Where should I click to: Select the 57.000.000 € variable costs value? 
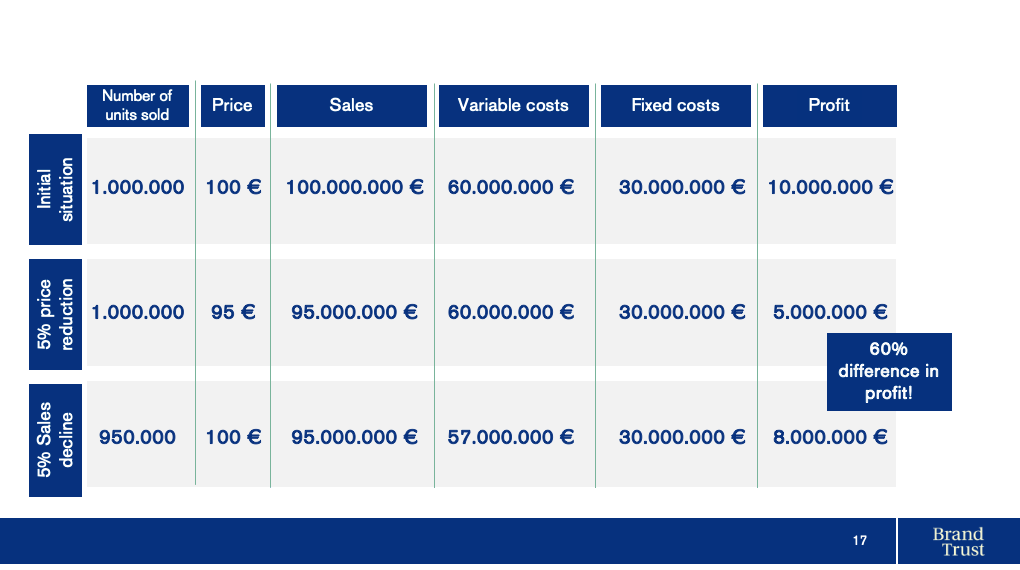click(x=511, y=437)
